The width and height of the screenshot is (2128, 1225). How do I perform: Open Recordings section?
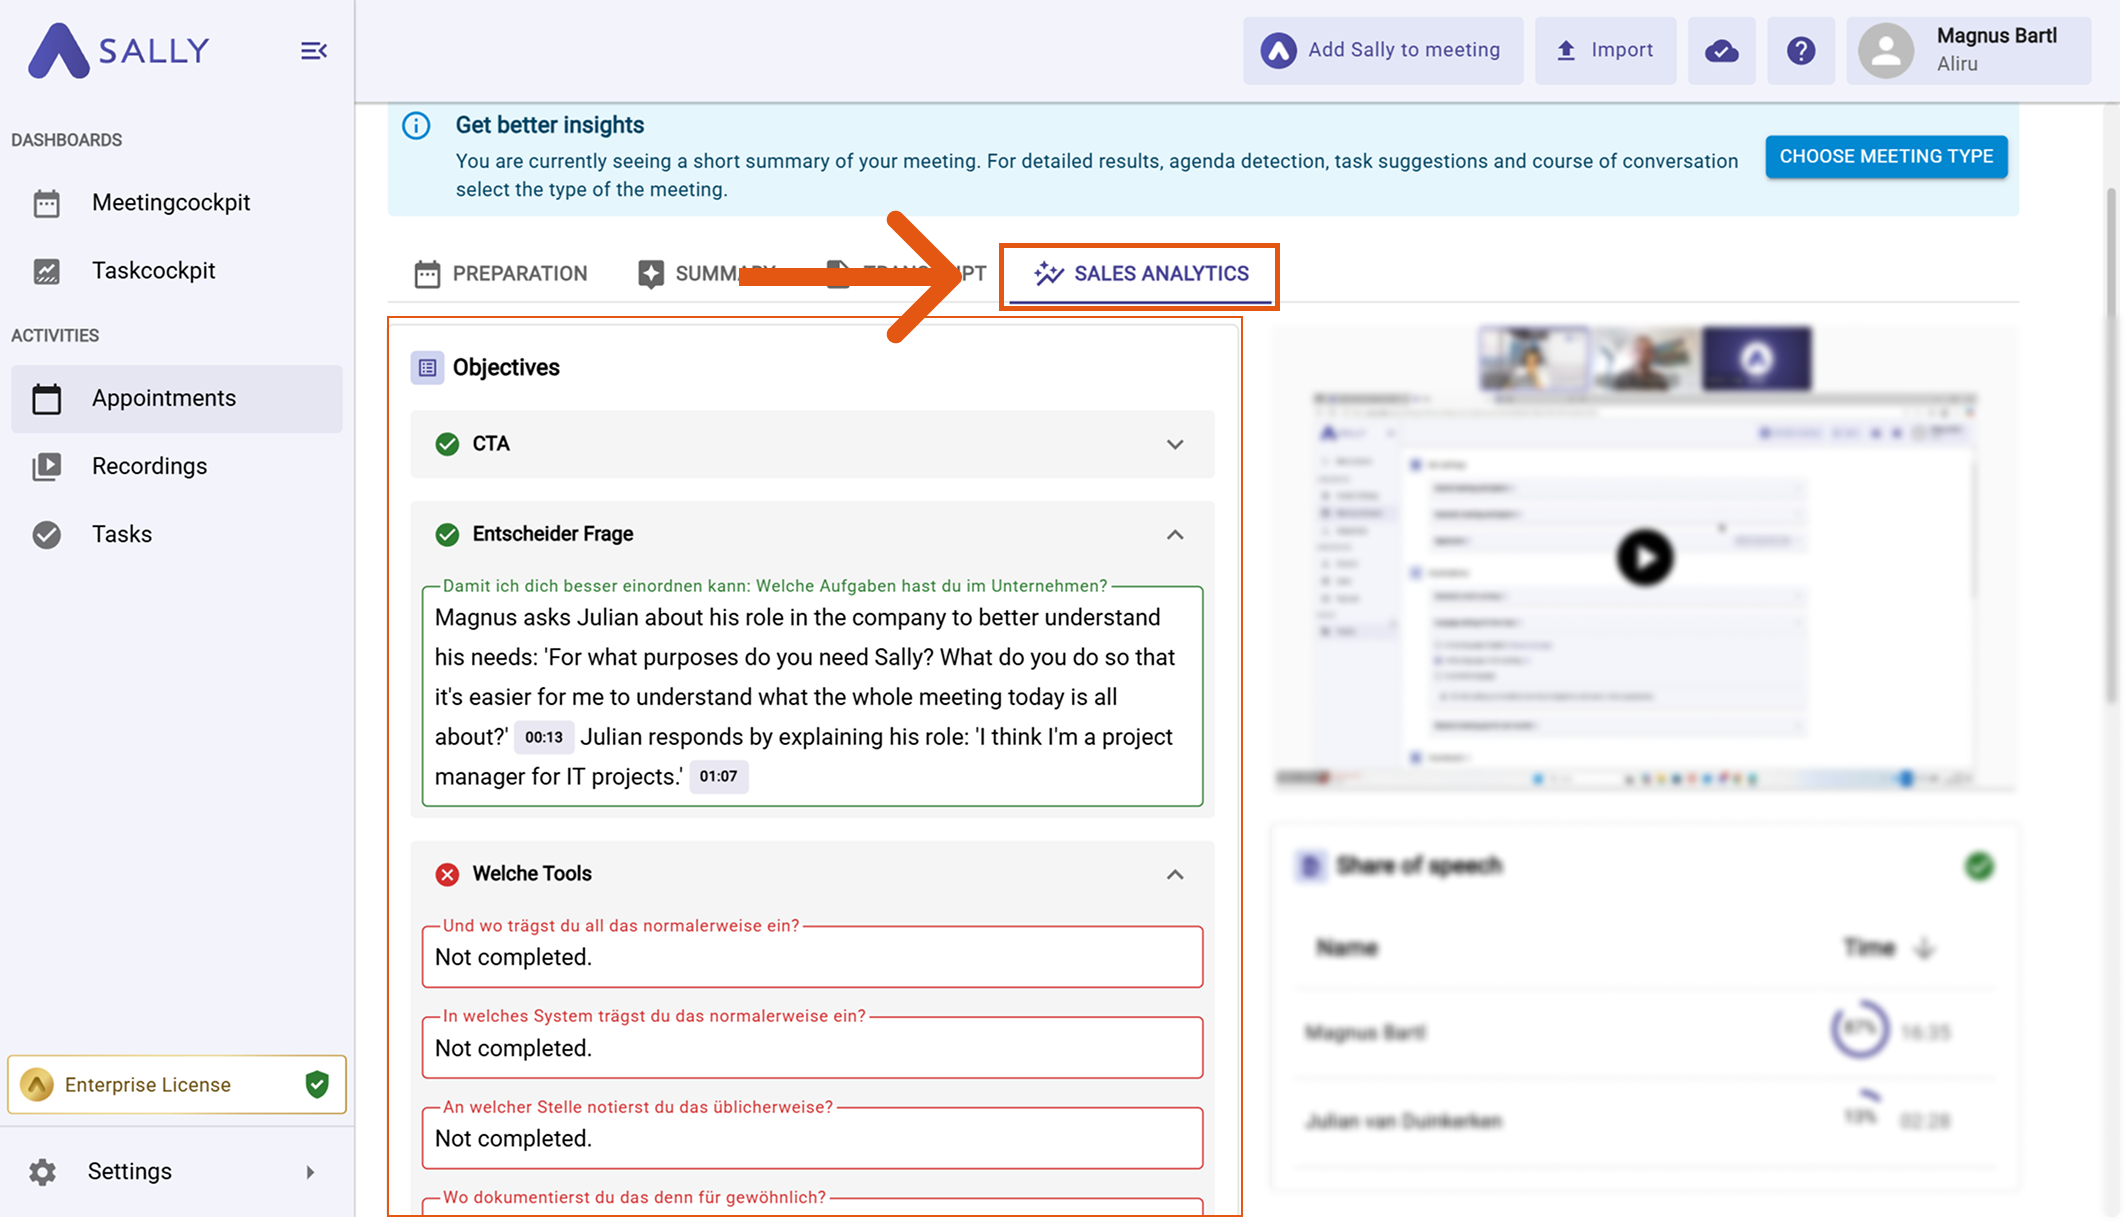(177, 466)
